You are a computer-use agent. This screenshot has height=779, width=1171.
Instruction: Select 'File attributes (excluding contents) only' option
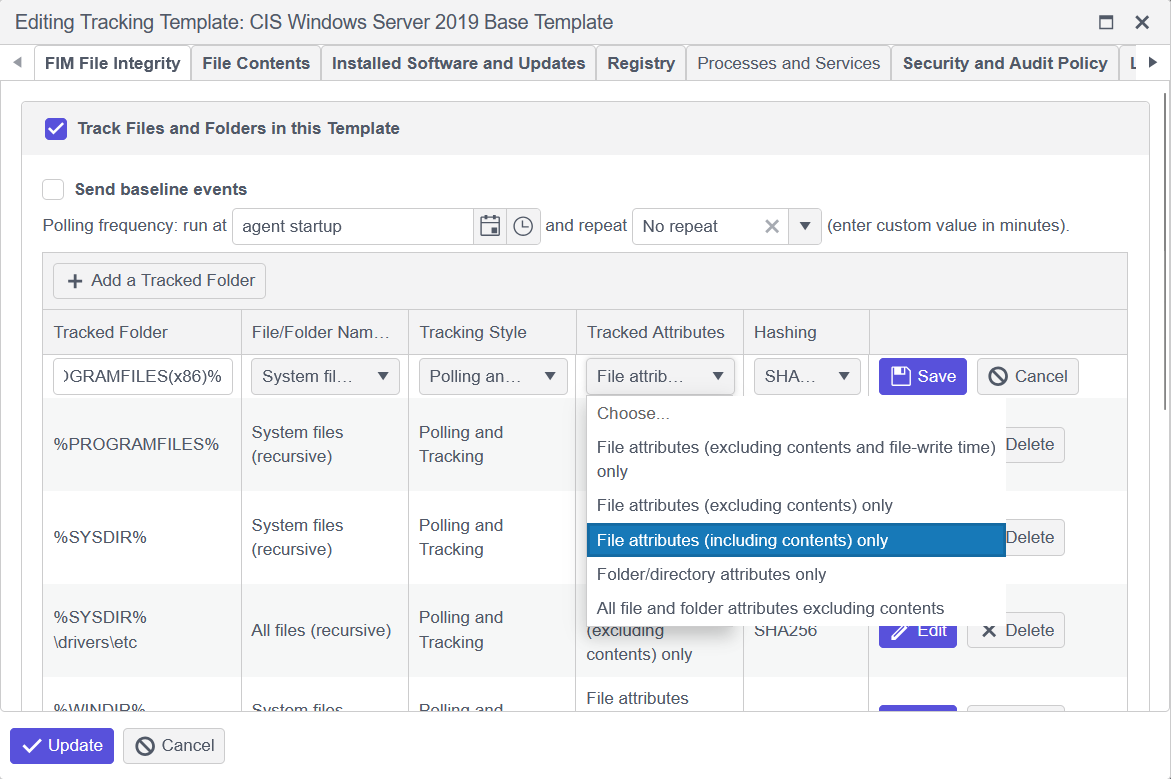coord(796,506)
